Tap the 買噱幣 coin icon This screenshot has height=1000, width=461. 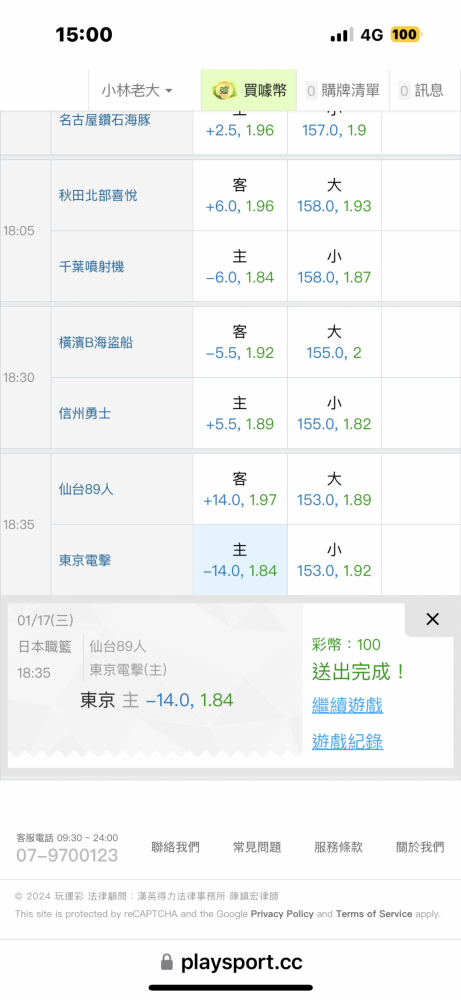click(x=224, y=91)
